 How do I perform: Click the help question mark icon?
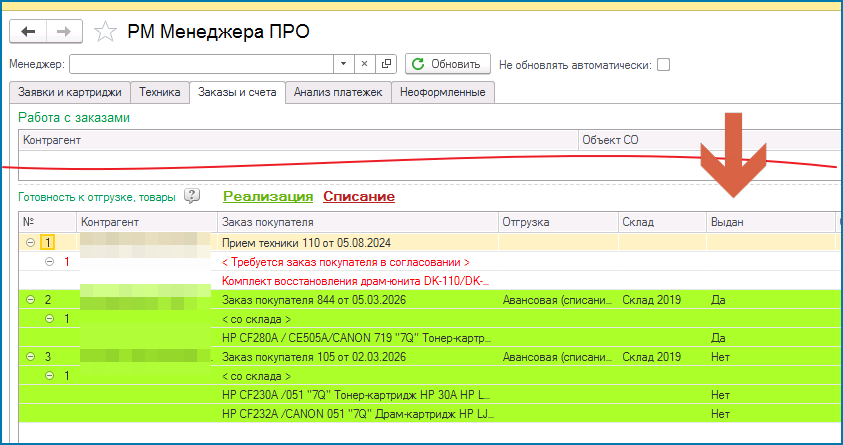pos(192,196)
